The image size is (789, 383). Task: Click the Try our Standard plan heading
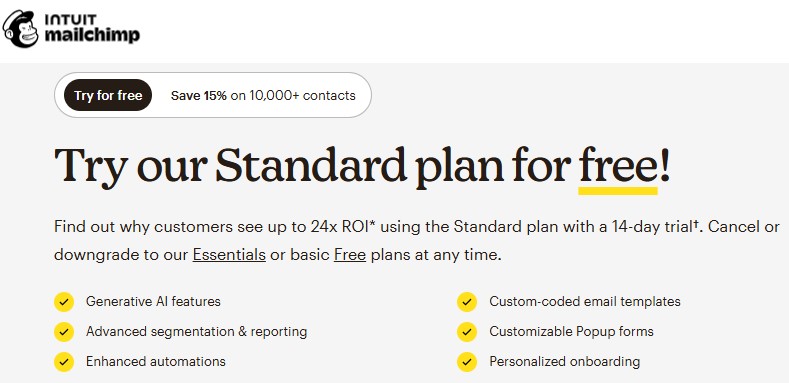(x=362, y=167)
